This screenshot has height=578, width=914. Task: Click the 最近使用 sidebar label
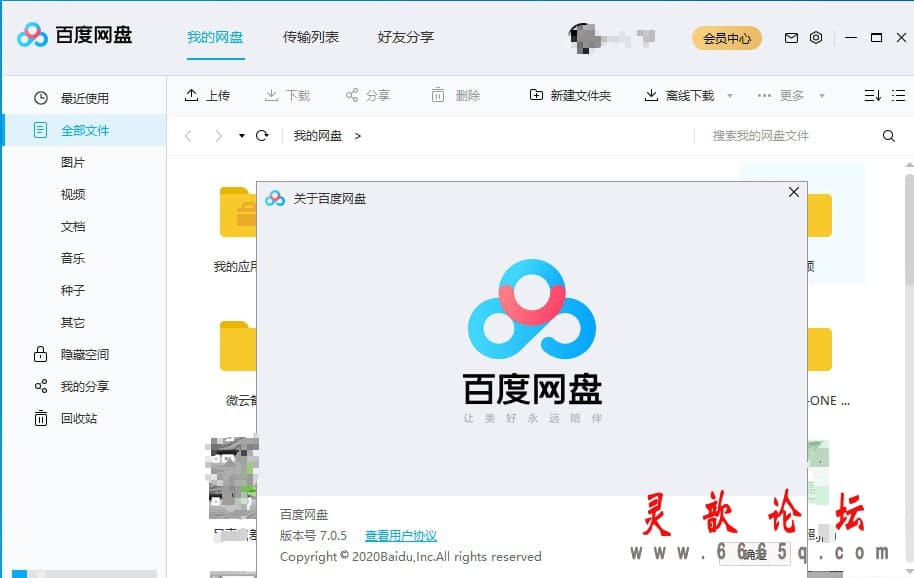[85, 98]
